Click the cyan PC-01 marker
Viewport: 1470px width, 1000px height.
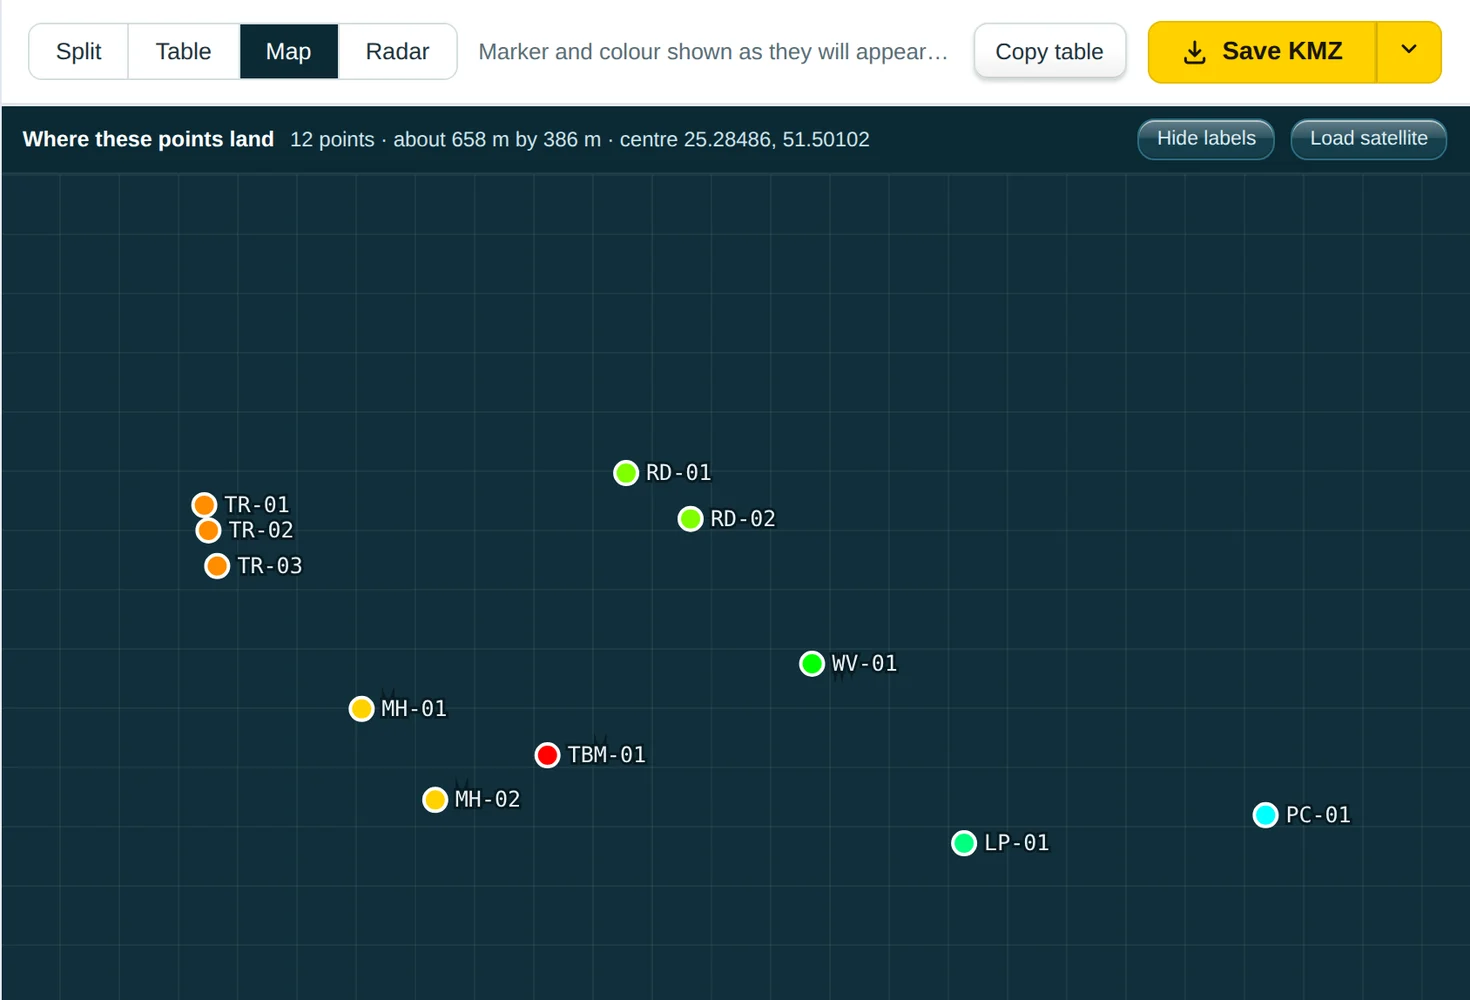[1265, 815]
